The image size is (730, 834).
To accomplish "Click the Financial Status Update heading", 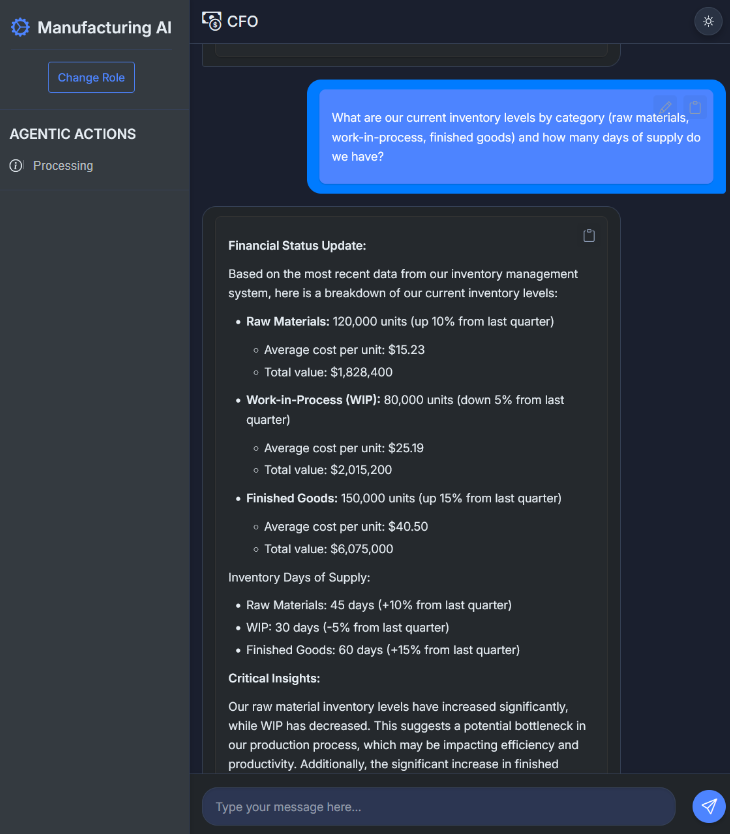I will pyautogui.click(x=281, y=245).
